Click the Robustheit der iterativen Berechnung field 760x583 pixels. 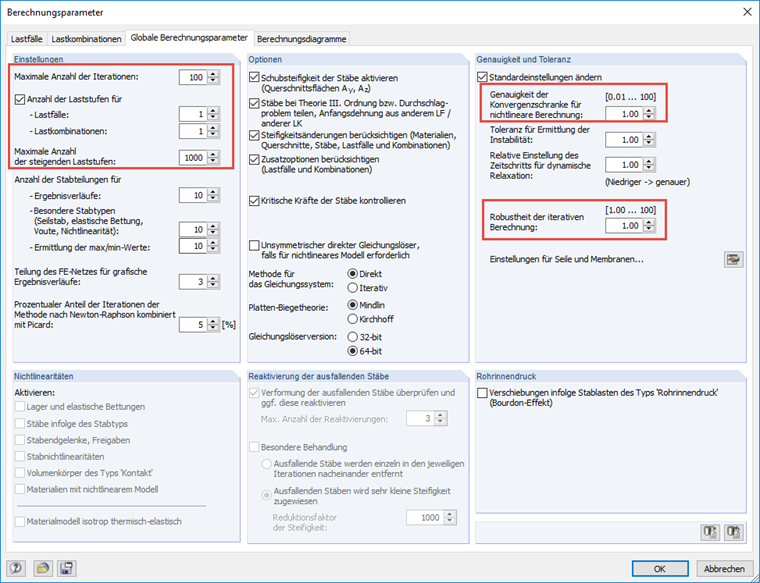tap(624, 226)
